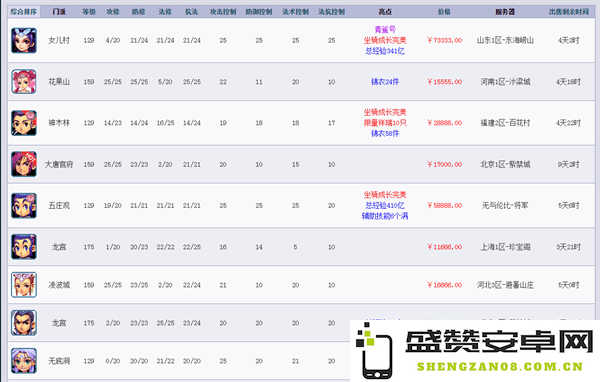Sort listings by 攻修 column
The height and width of the screenshot is (382, 600).
point(113,12)
